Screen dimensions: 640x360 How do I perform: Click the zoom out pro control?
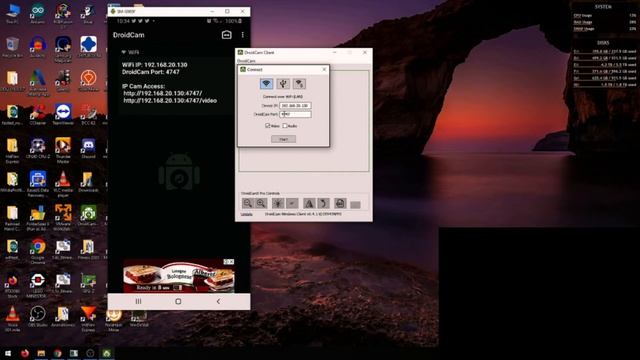pyautogui.click(x=247, y=203)
